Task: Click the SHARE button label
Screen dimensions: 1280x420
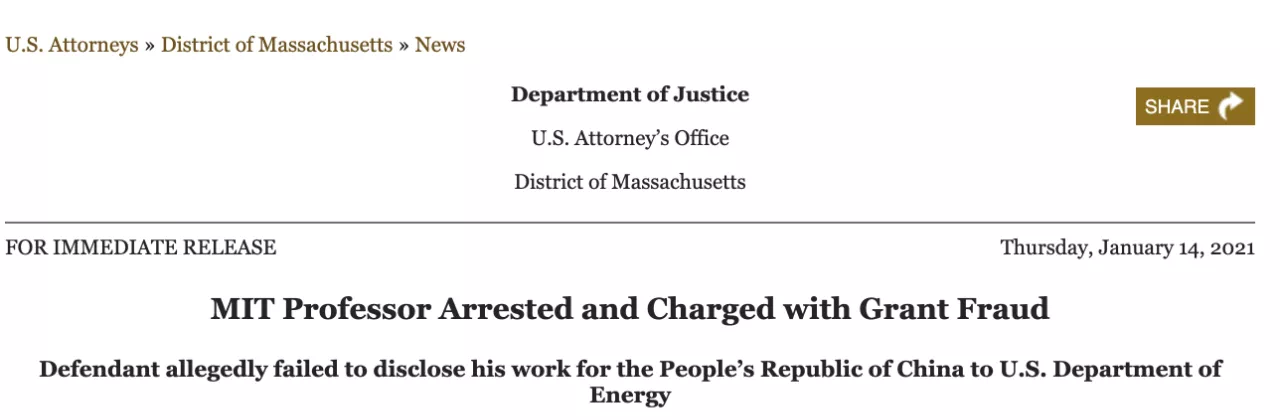Action: pos(1177,107)
